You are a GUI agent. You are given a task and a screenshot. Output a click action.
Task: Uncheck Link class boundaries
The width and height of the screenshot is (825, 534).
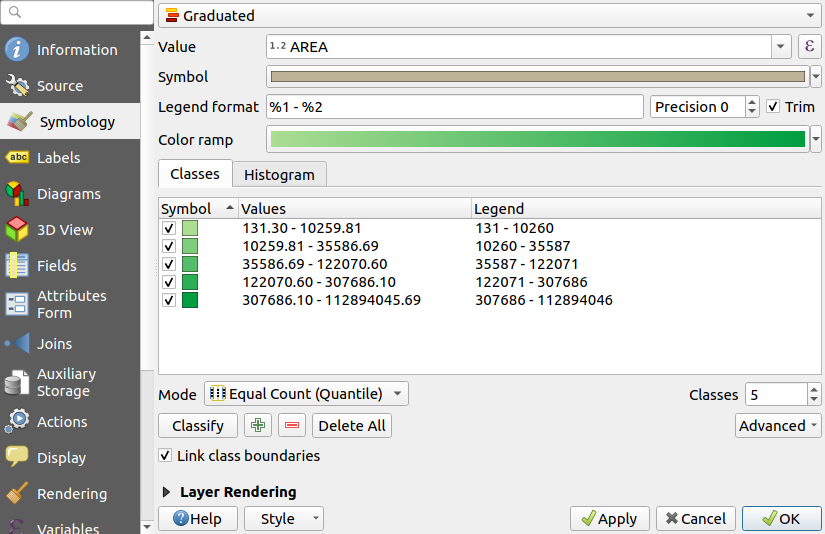[x=166, y=456]
